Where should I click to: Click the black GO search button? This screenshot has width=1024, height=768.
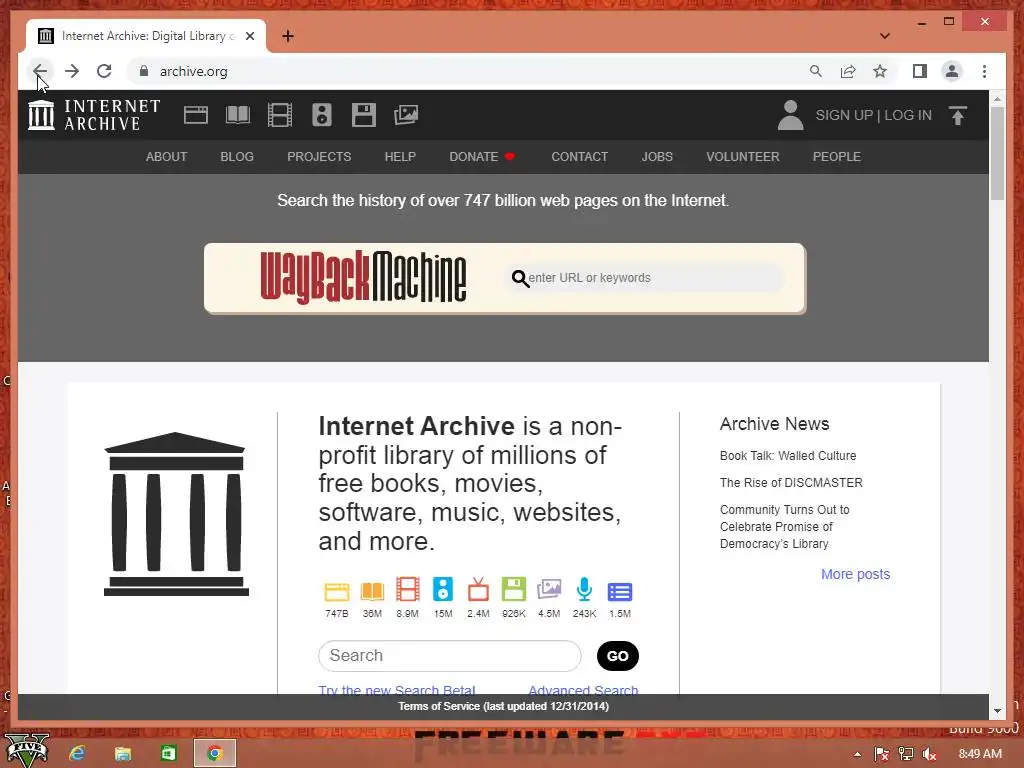click(x=618, y=656)
